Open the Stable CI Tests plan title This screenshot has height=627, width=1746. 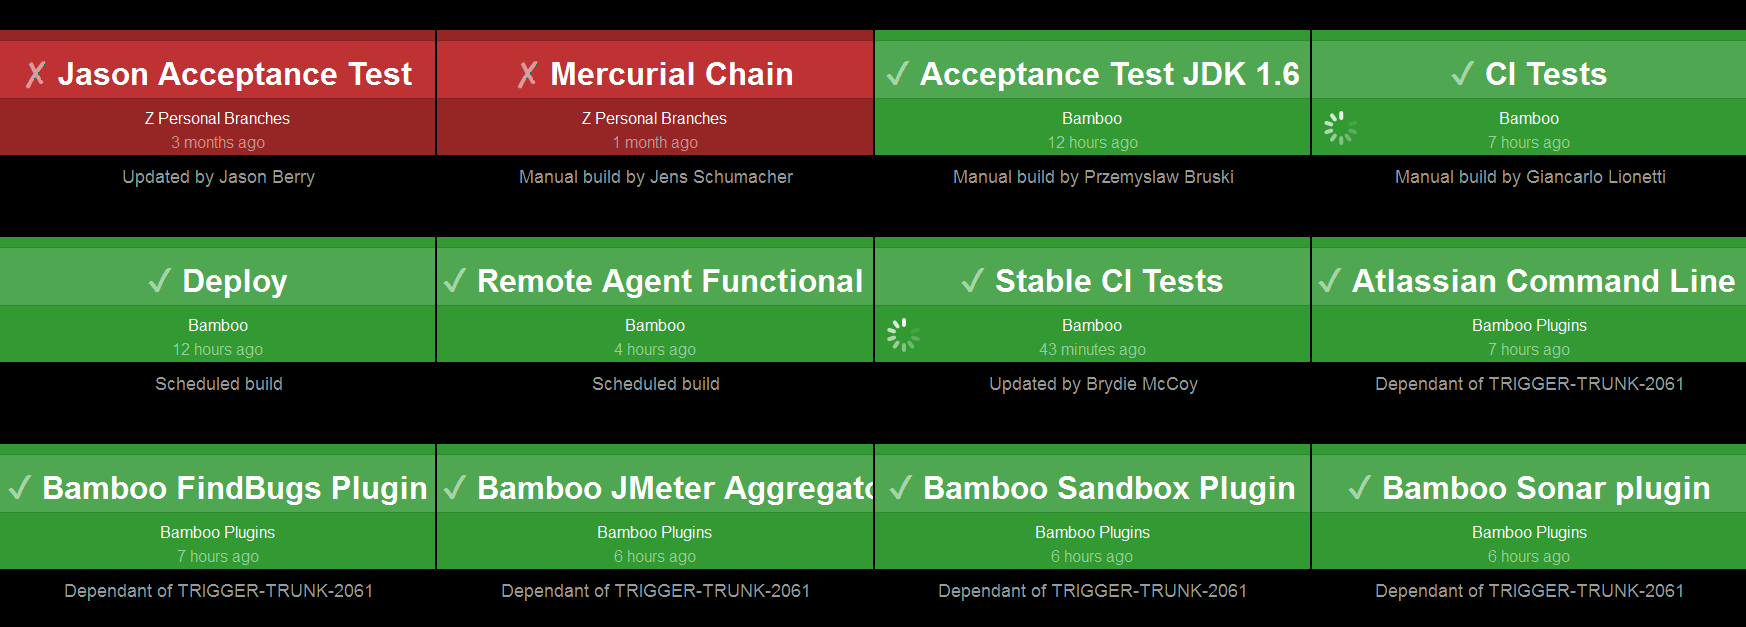[1108, 281]
